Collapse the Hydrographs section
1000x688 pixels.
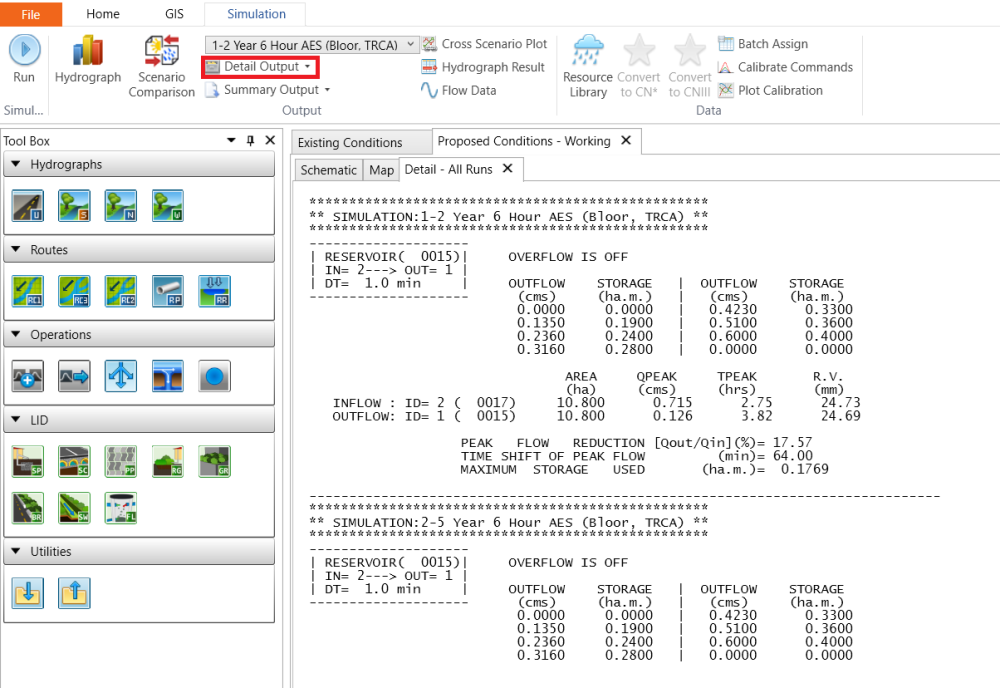click(x=16, y=164)
